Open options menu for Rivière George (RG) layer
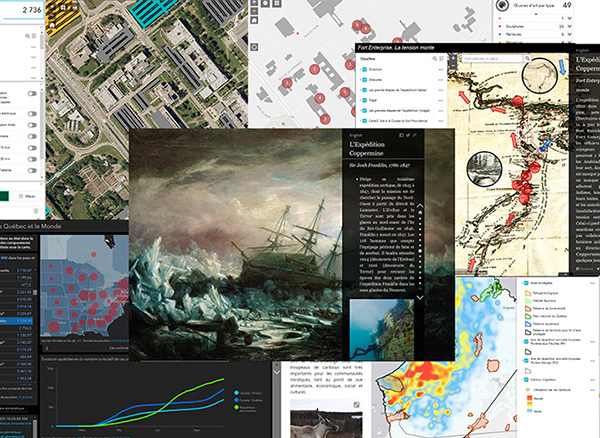The image size is (600, 438). [593, 360]
